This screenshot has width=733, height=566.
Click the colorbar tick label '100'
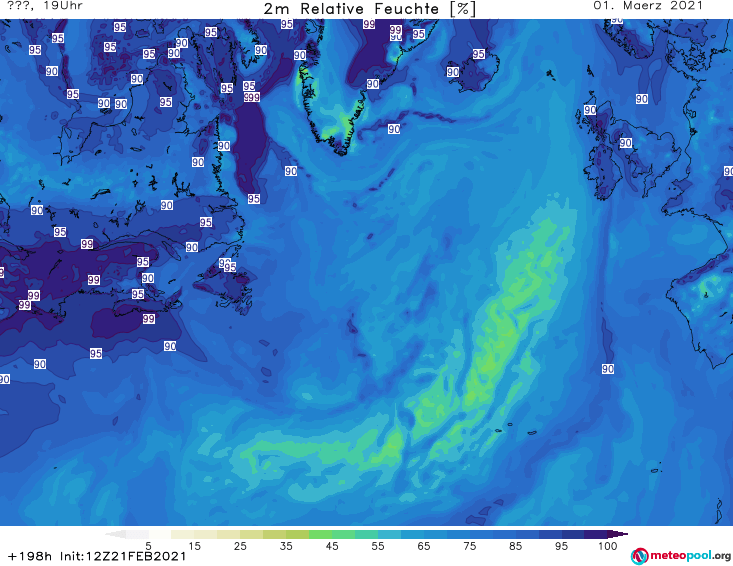click(x=607, y=546)
